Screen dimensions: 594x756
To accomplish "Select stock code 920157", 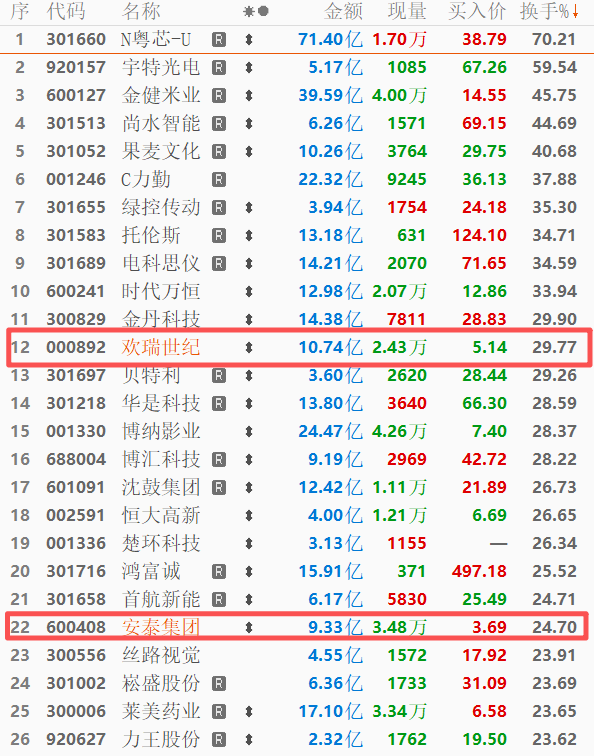I will coord(76,68).
